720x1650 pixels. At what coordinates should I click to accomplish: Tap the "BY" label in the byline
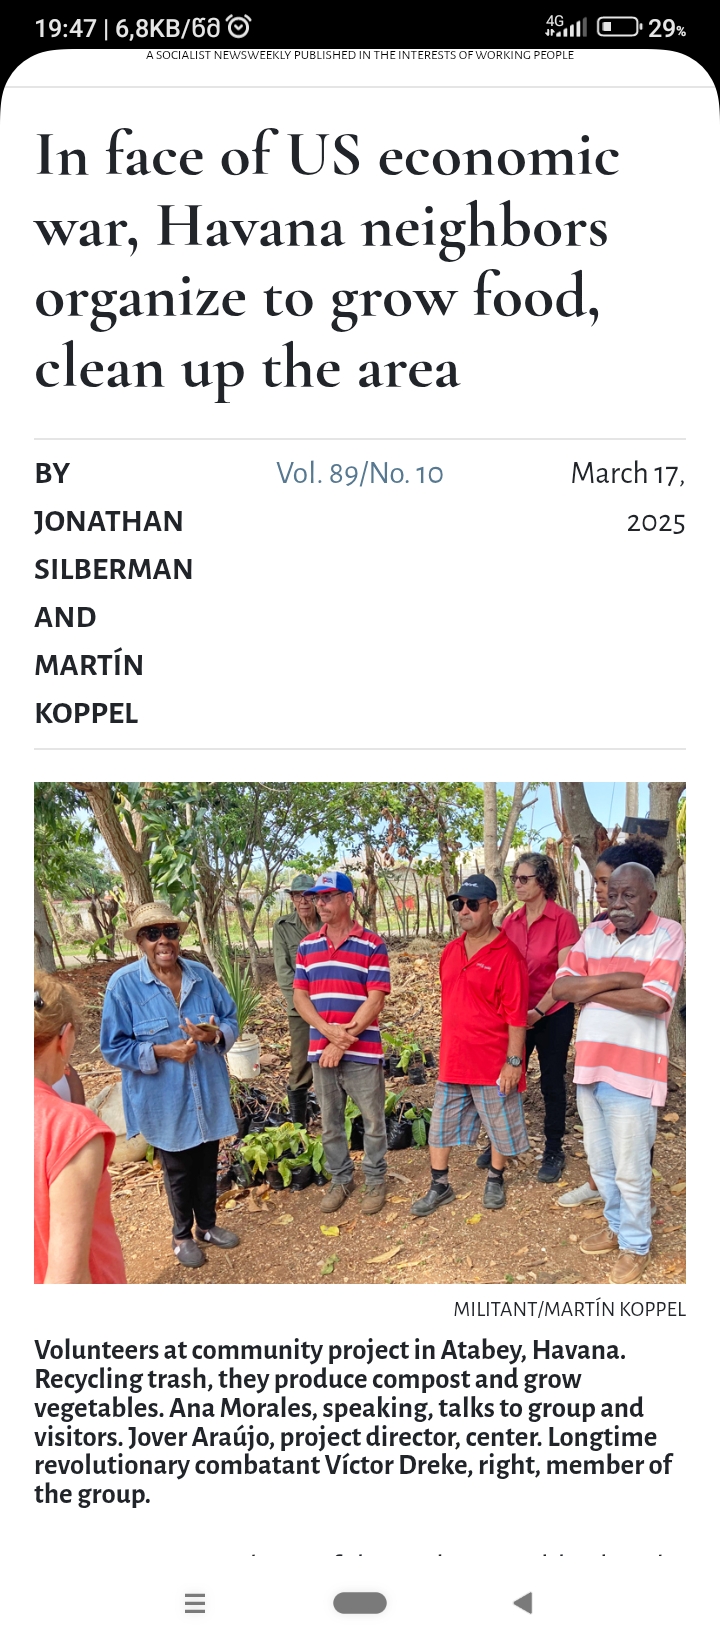pyautogui.click(x=52, y=473)
